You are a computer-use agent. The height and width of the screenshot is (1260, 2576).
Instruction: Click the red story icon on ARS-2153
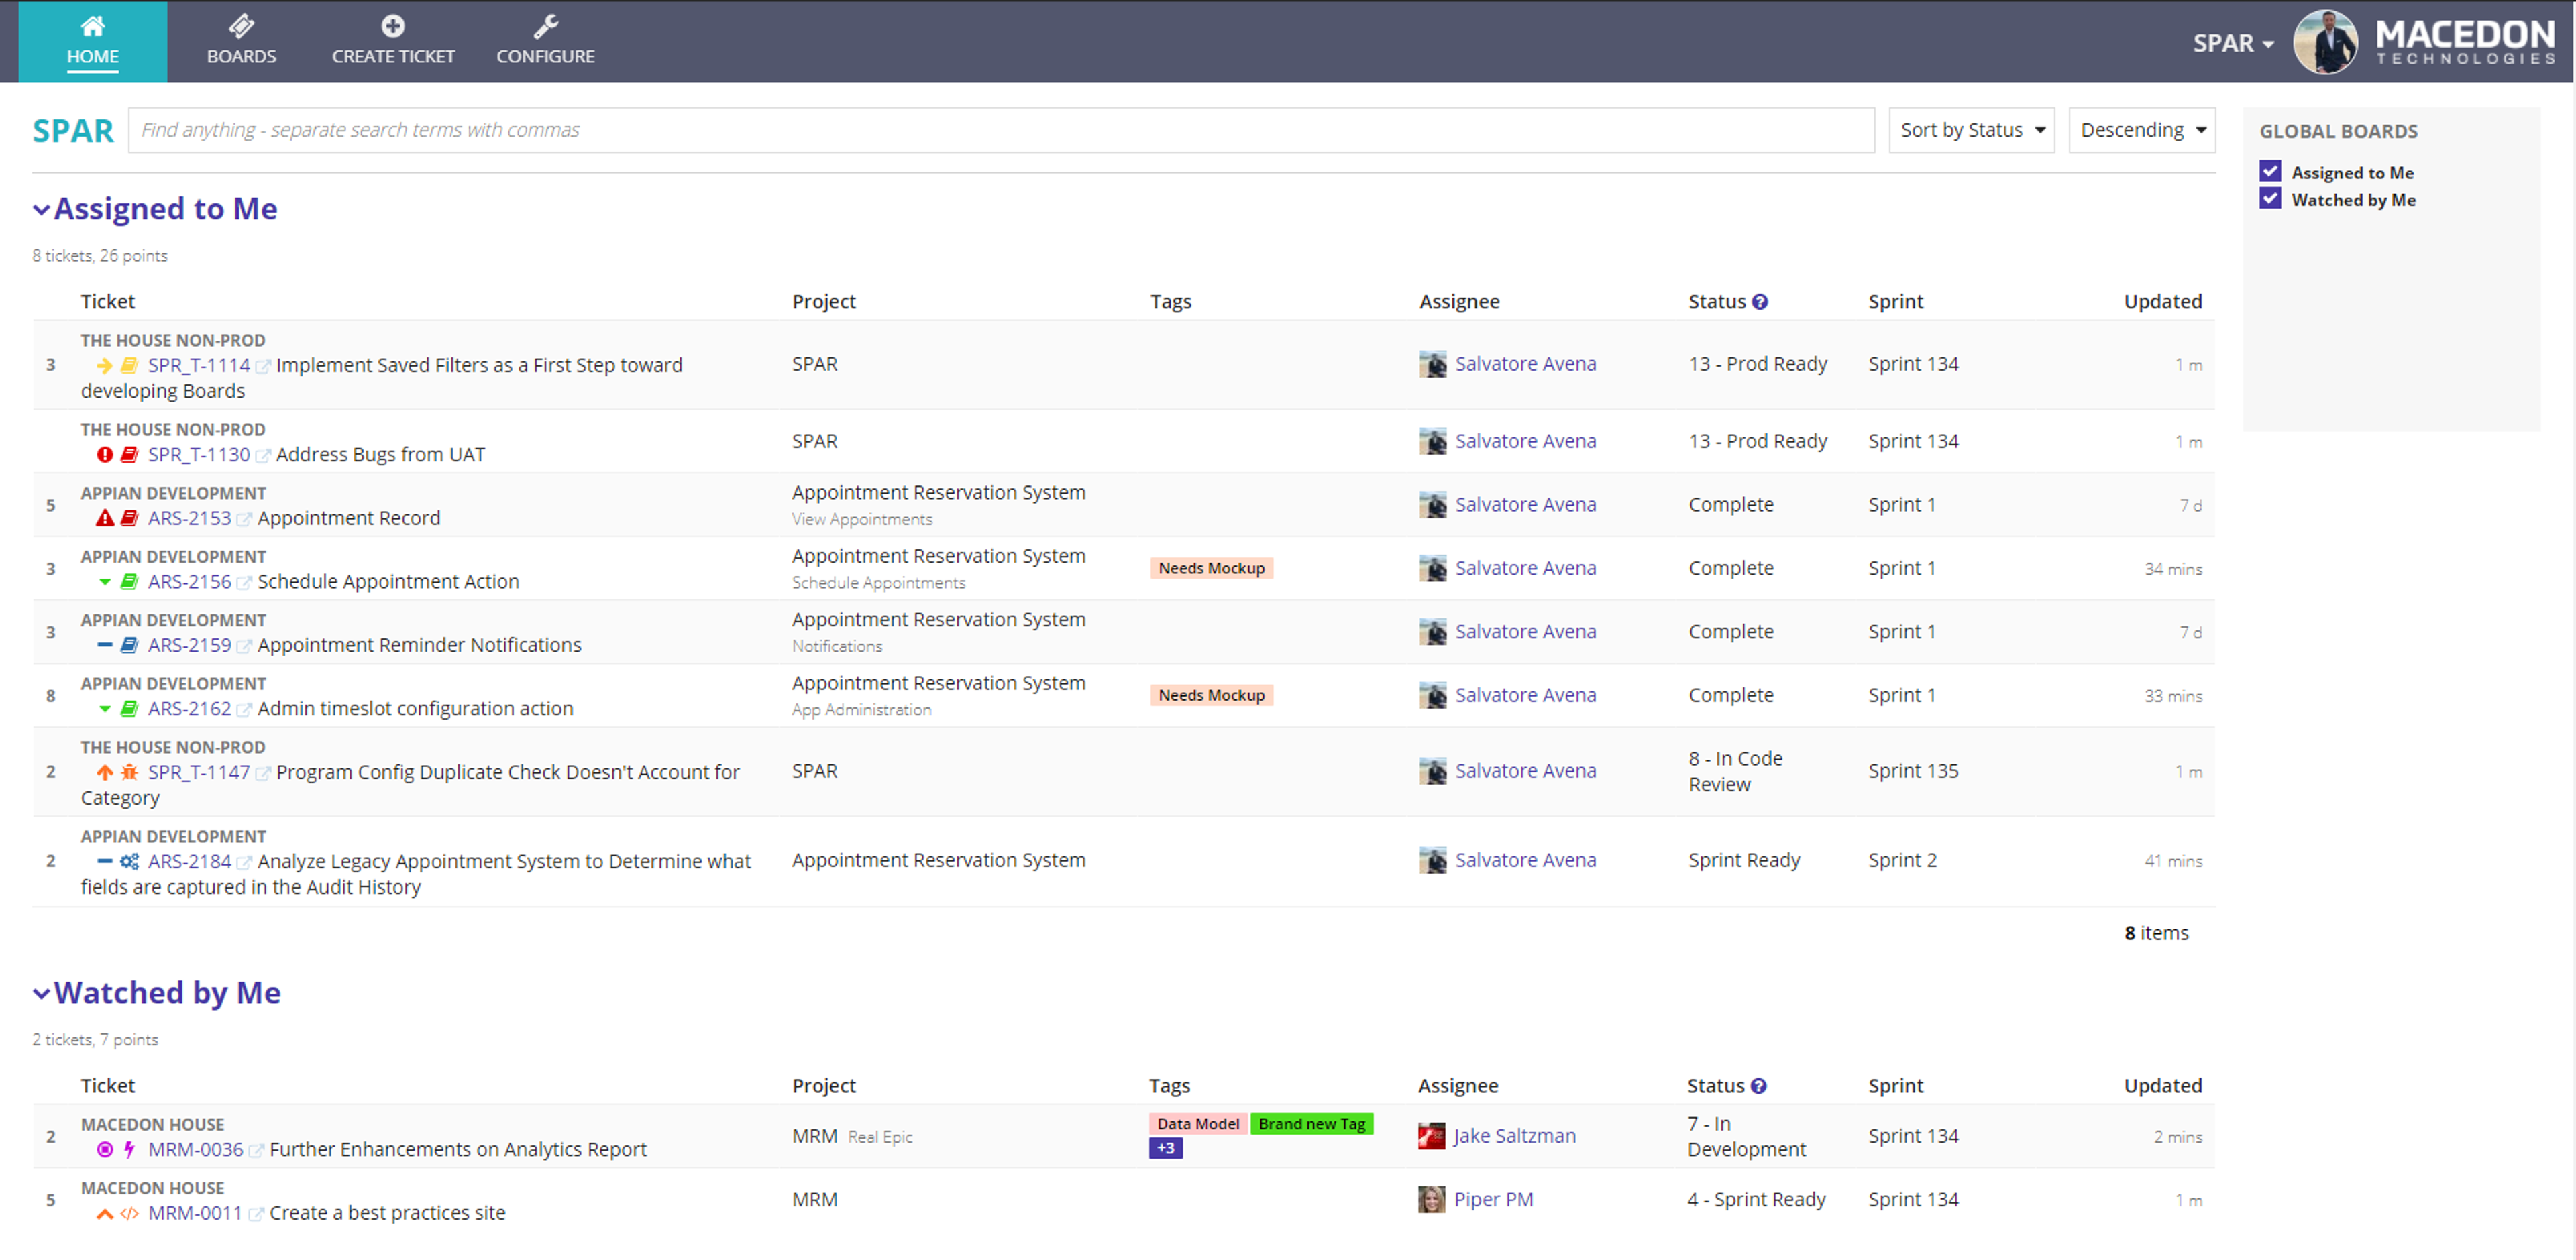pos(129,518)
